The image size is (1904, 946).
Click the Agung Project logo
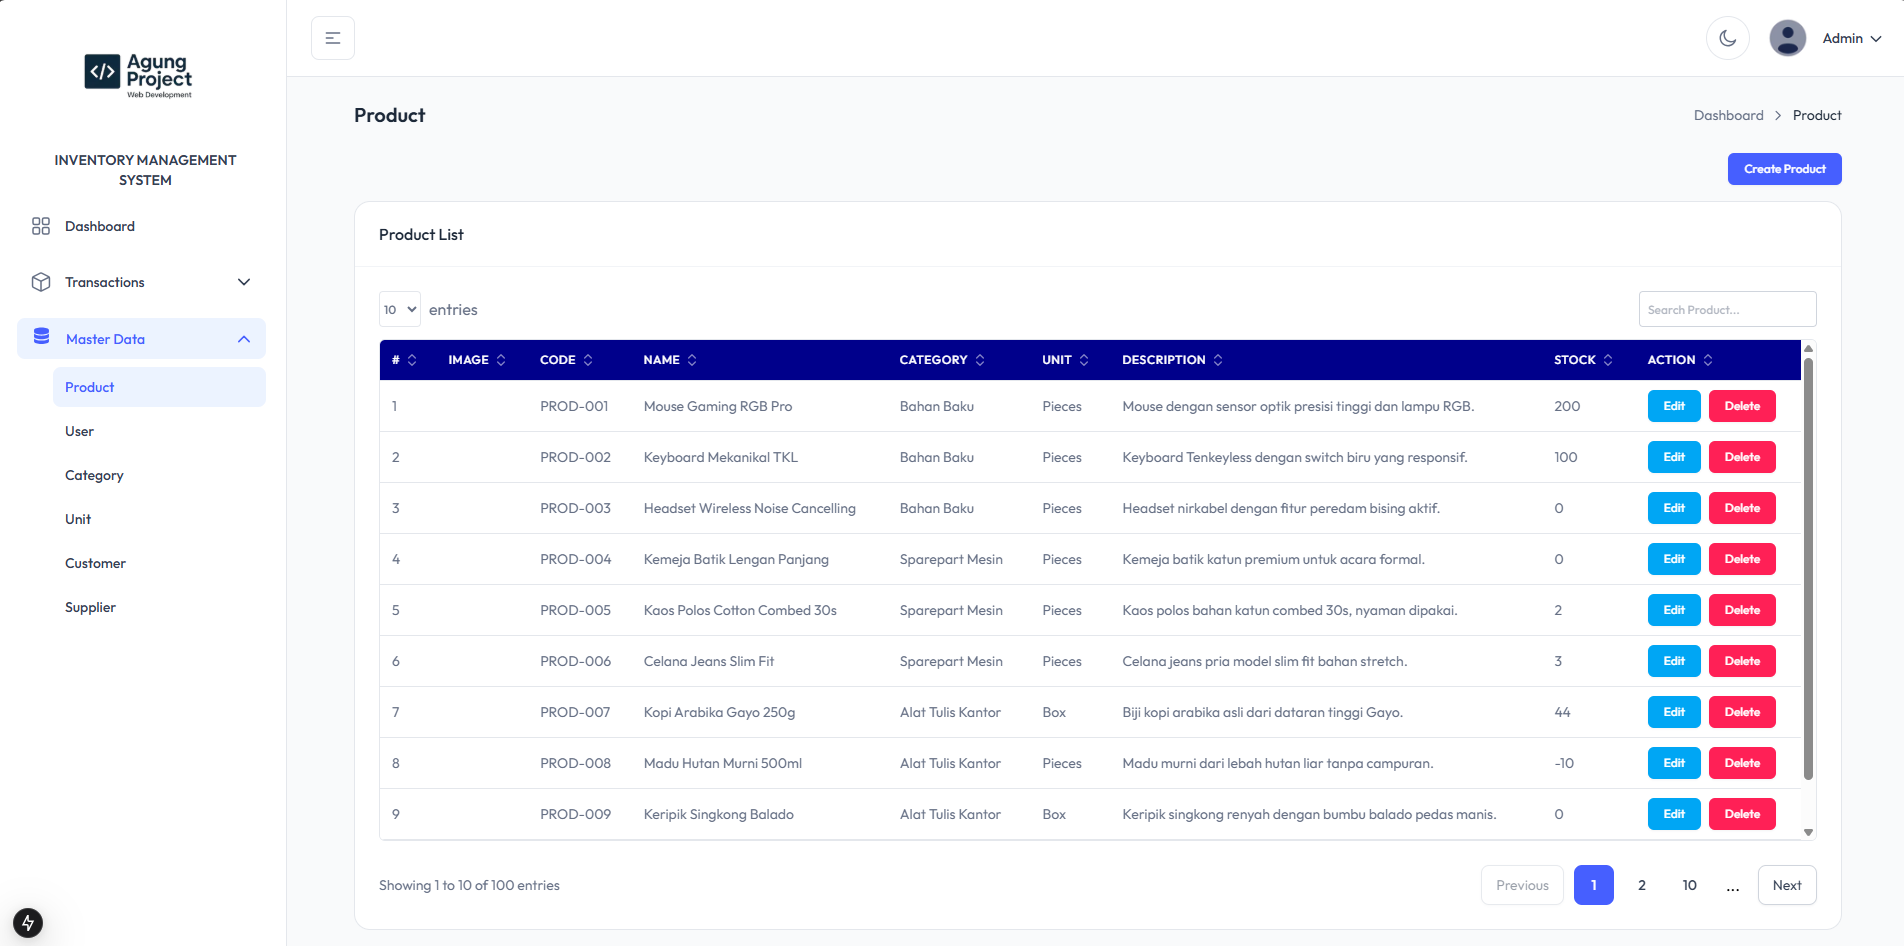(139, 76)
